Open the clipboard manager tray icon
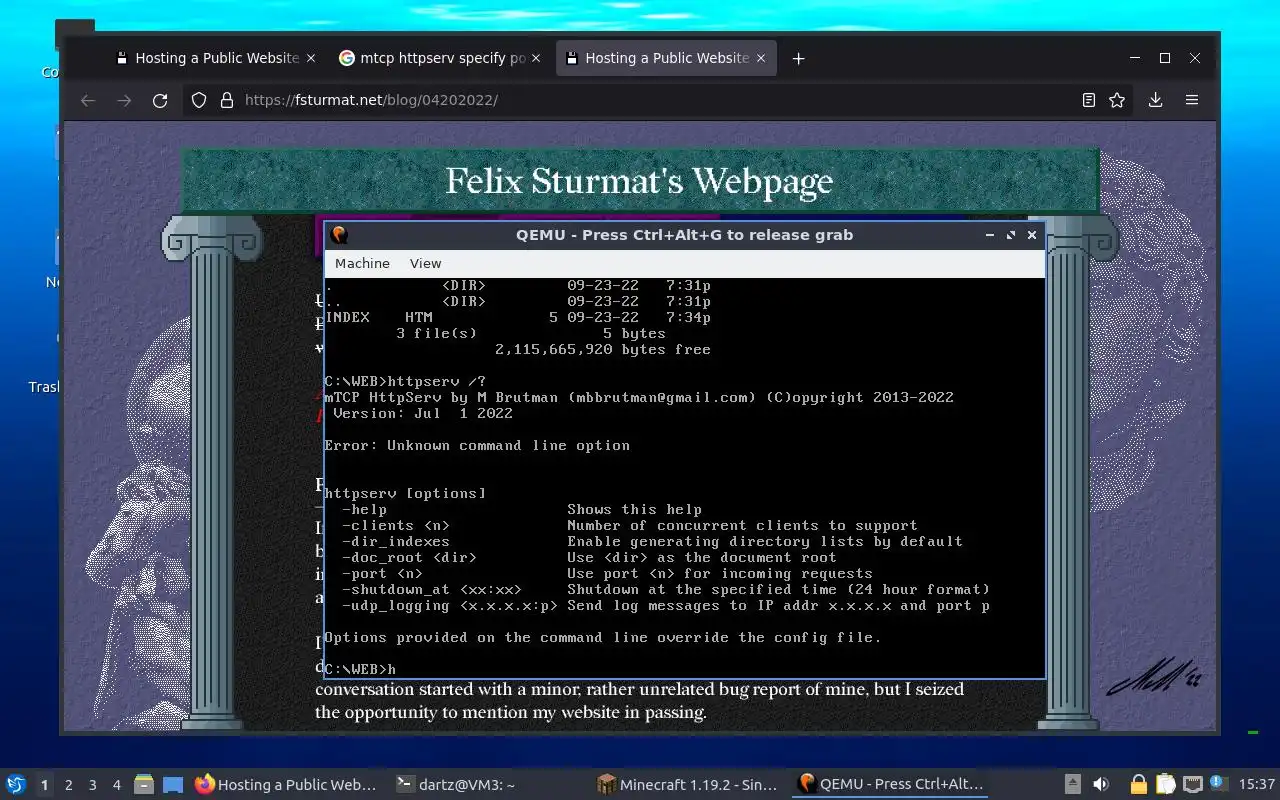The height and width of the screenshot is (800, 1280). coord(1165,785)
